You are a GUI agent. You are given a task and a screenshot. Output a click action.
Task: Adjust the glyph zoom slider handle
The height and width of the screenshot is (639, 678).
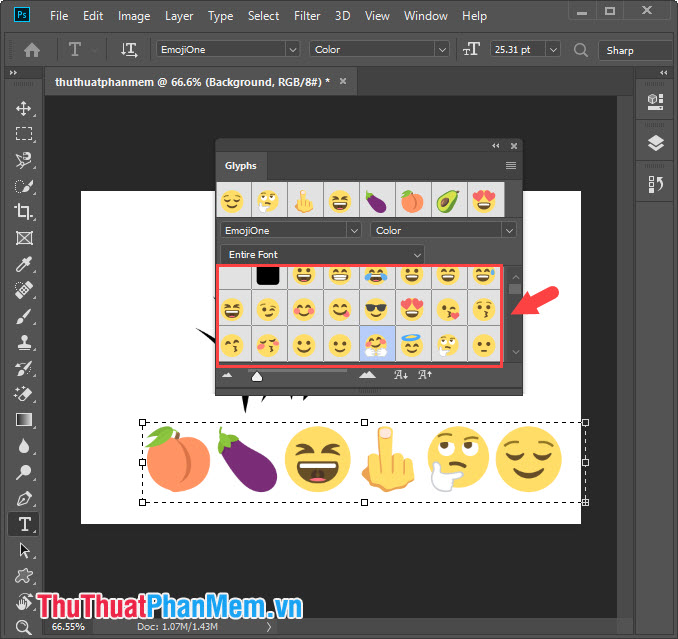point(257,377)
